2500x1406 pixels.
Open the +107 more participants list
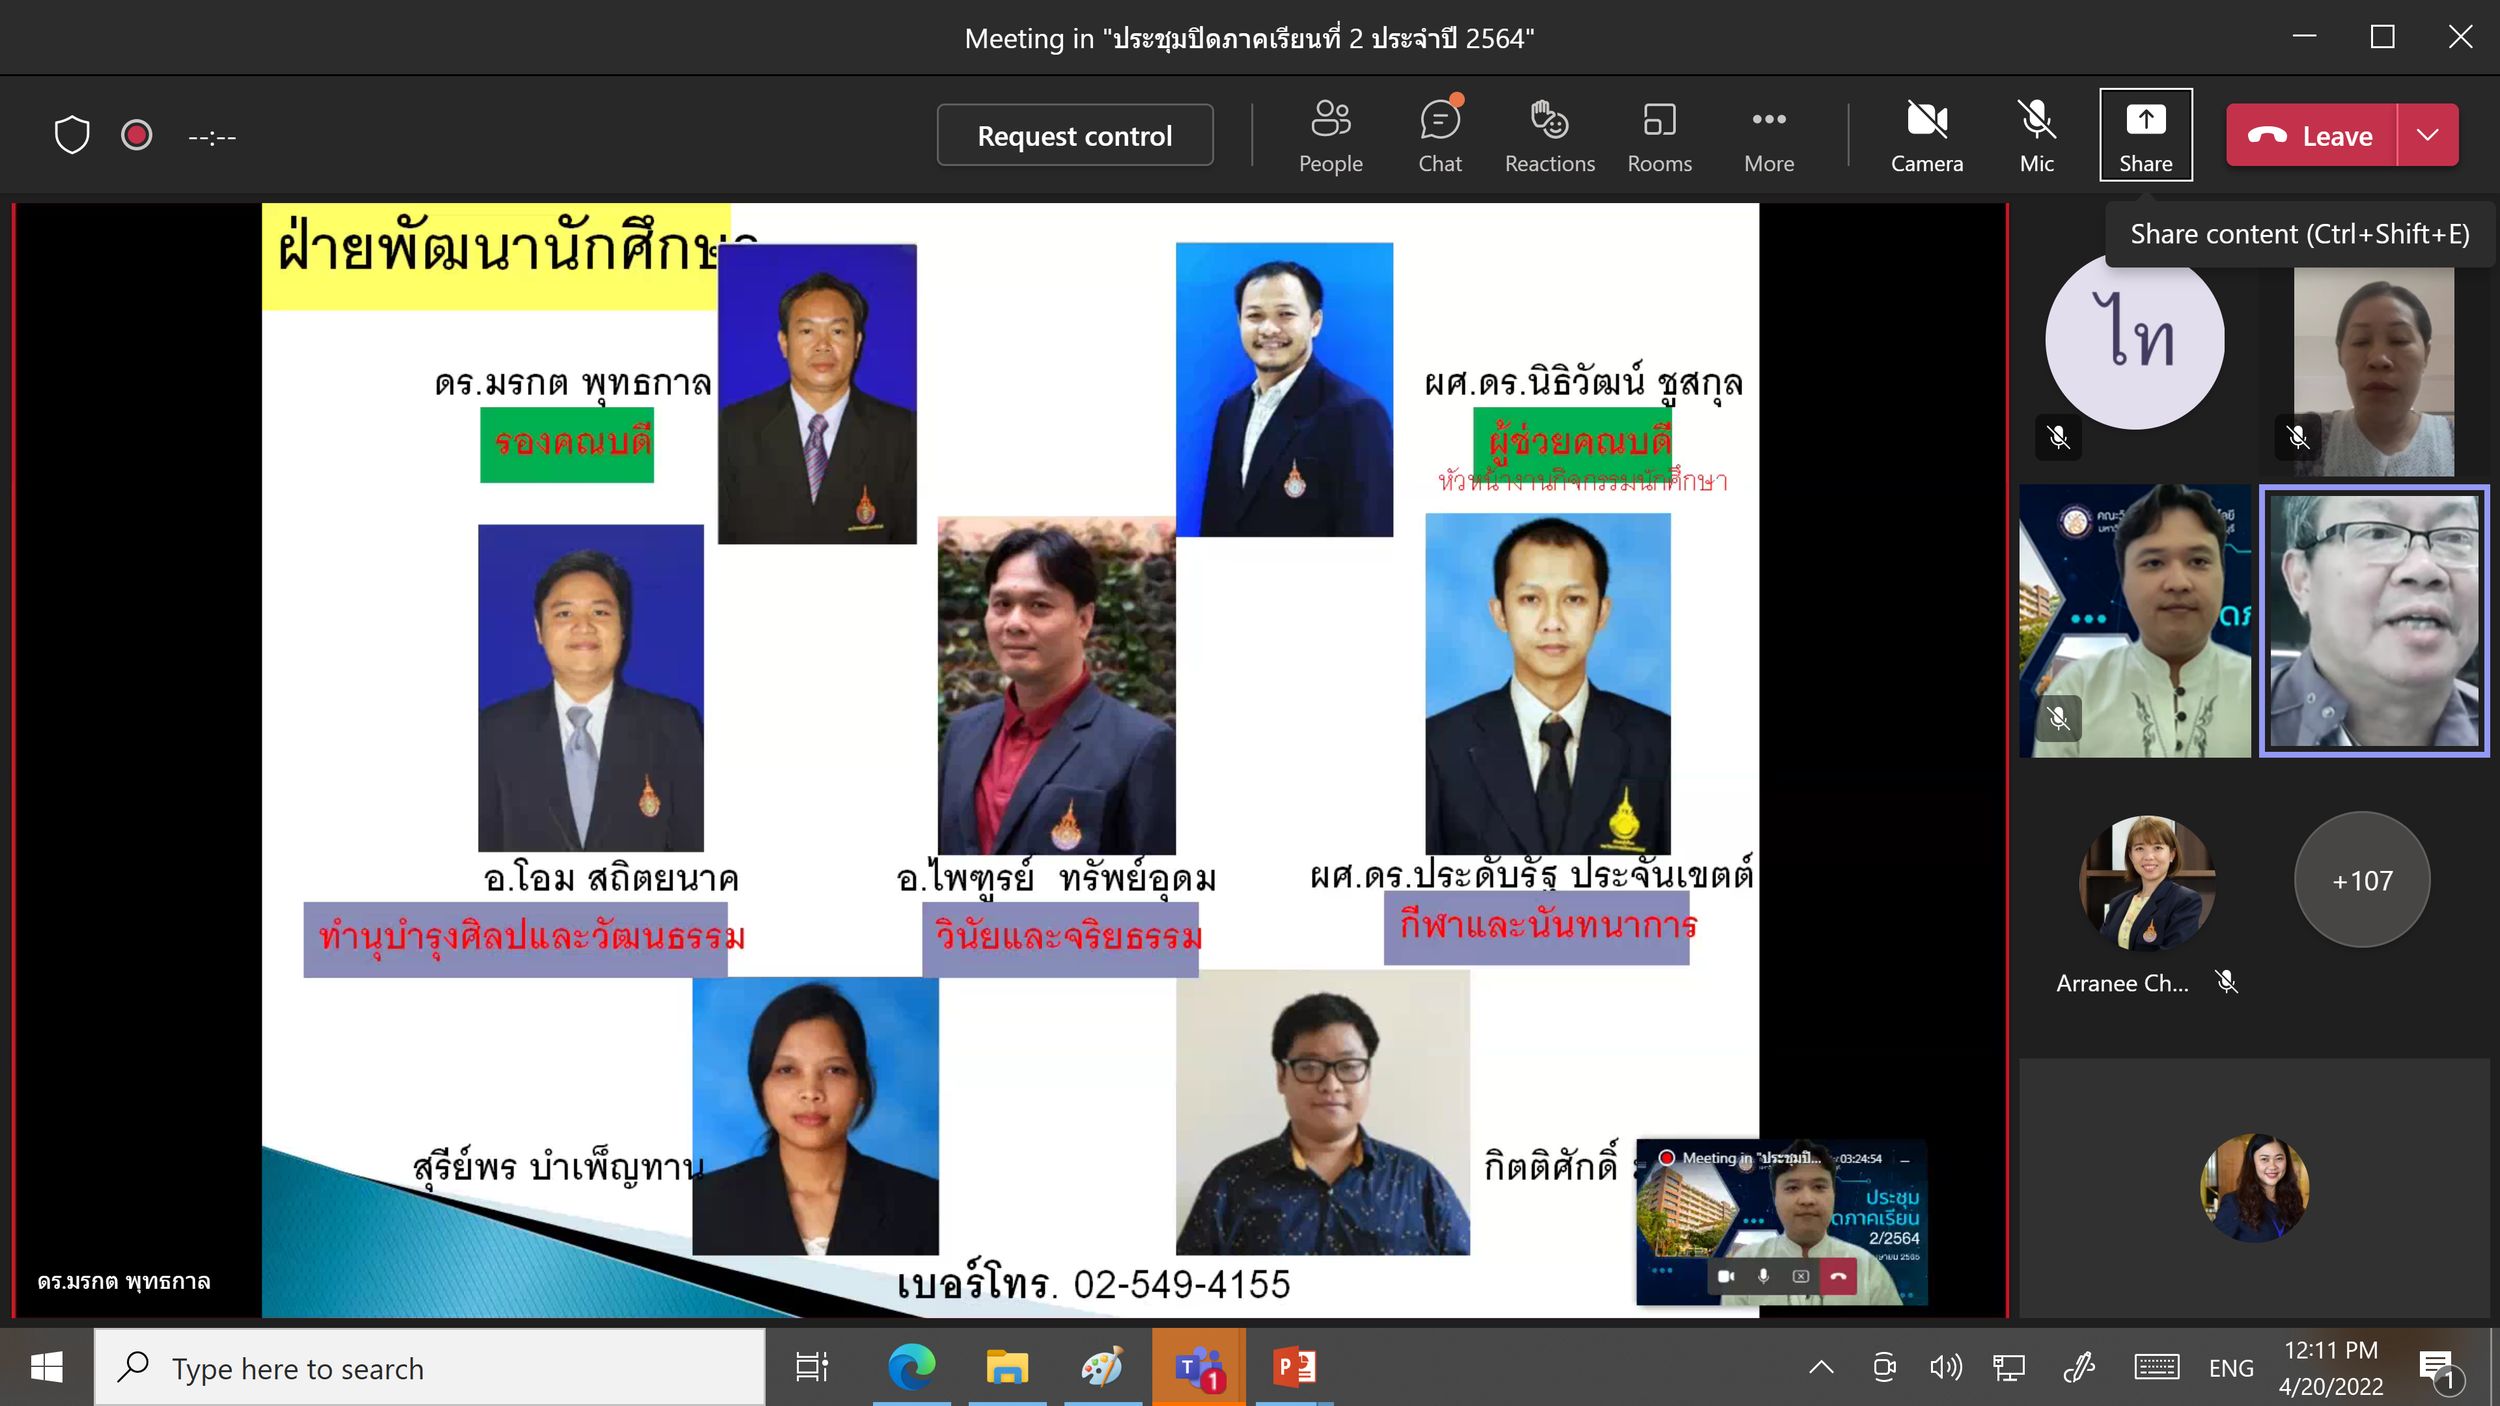click(2362, 880)
